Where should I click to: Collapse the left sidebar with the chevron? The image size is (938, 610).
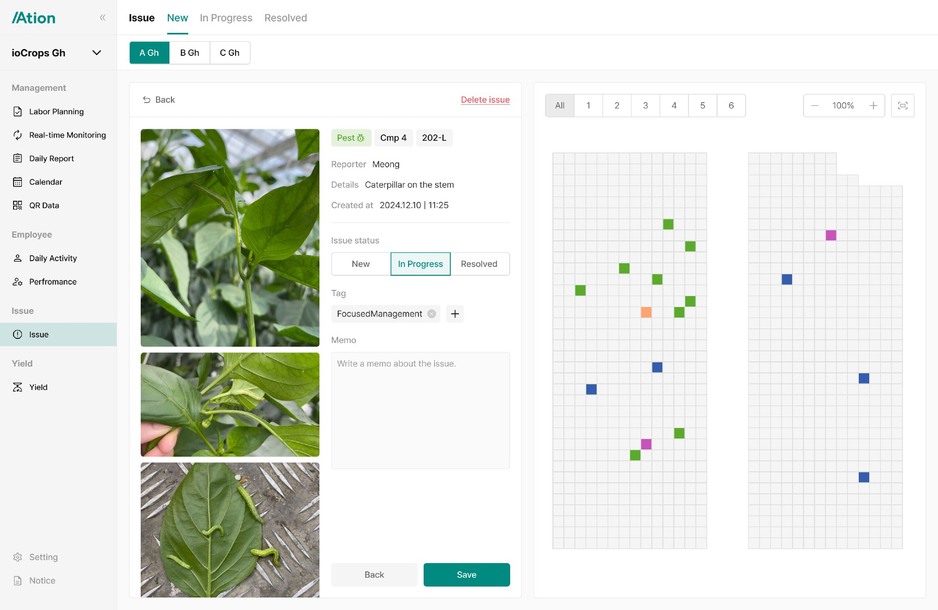click(101, 16)
